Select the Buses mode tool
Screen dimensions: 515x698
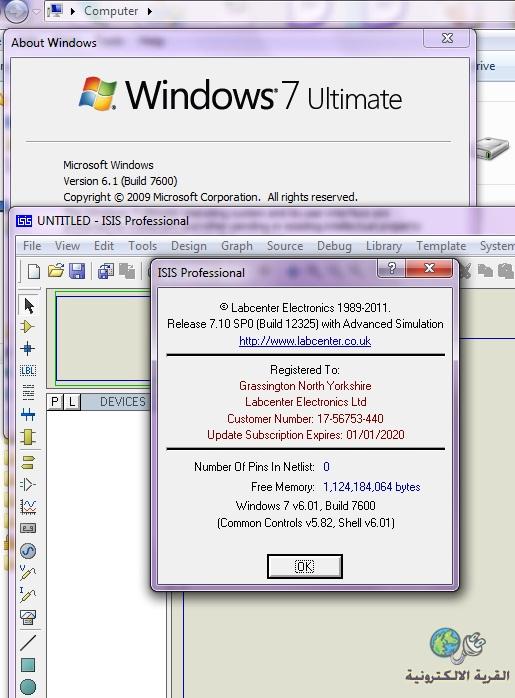coord(28,415)
